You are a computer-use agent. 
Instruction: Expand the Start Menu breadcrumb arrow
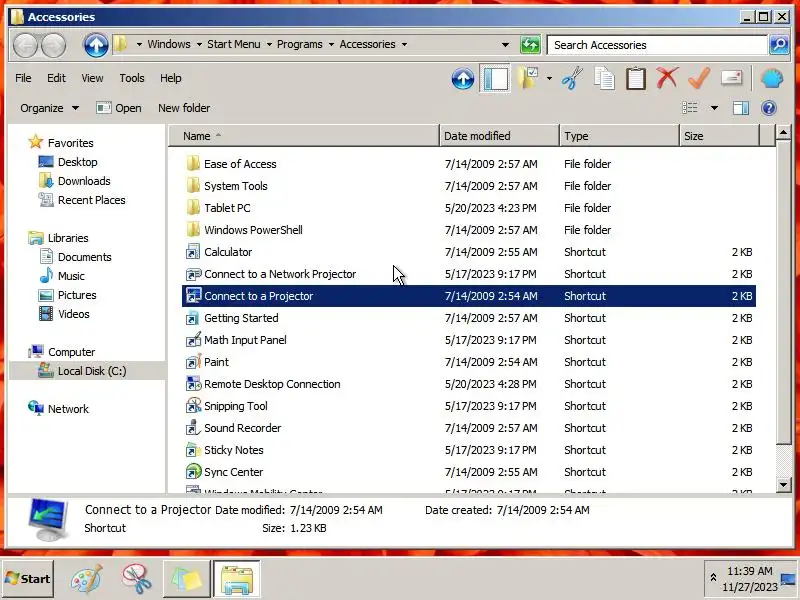pos(269,45)
